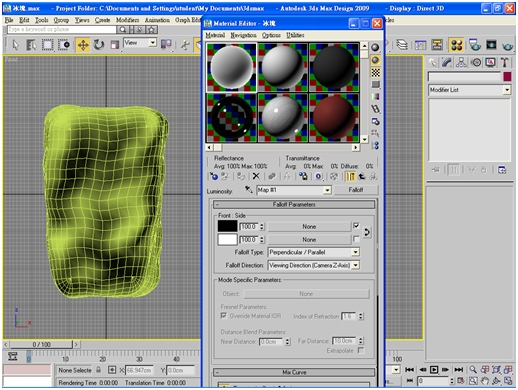Open the Hierarchy panel tab icon

(461, 62)
